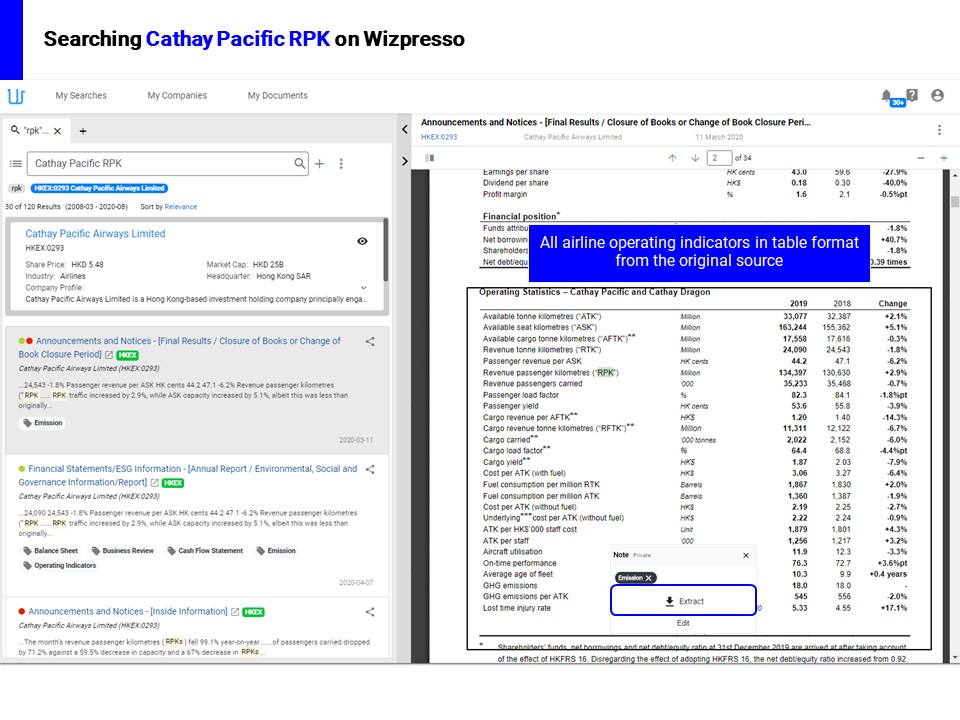Share the Inside Information result
Screen dimensions: 960x720
click(370, 612)
